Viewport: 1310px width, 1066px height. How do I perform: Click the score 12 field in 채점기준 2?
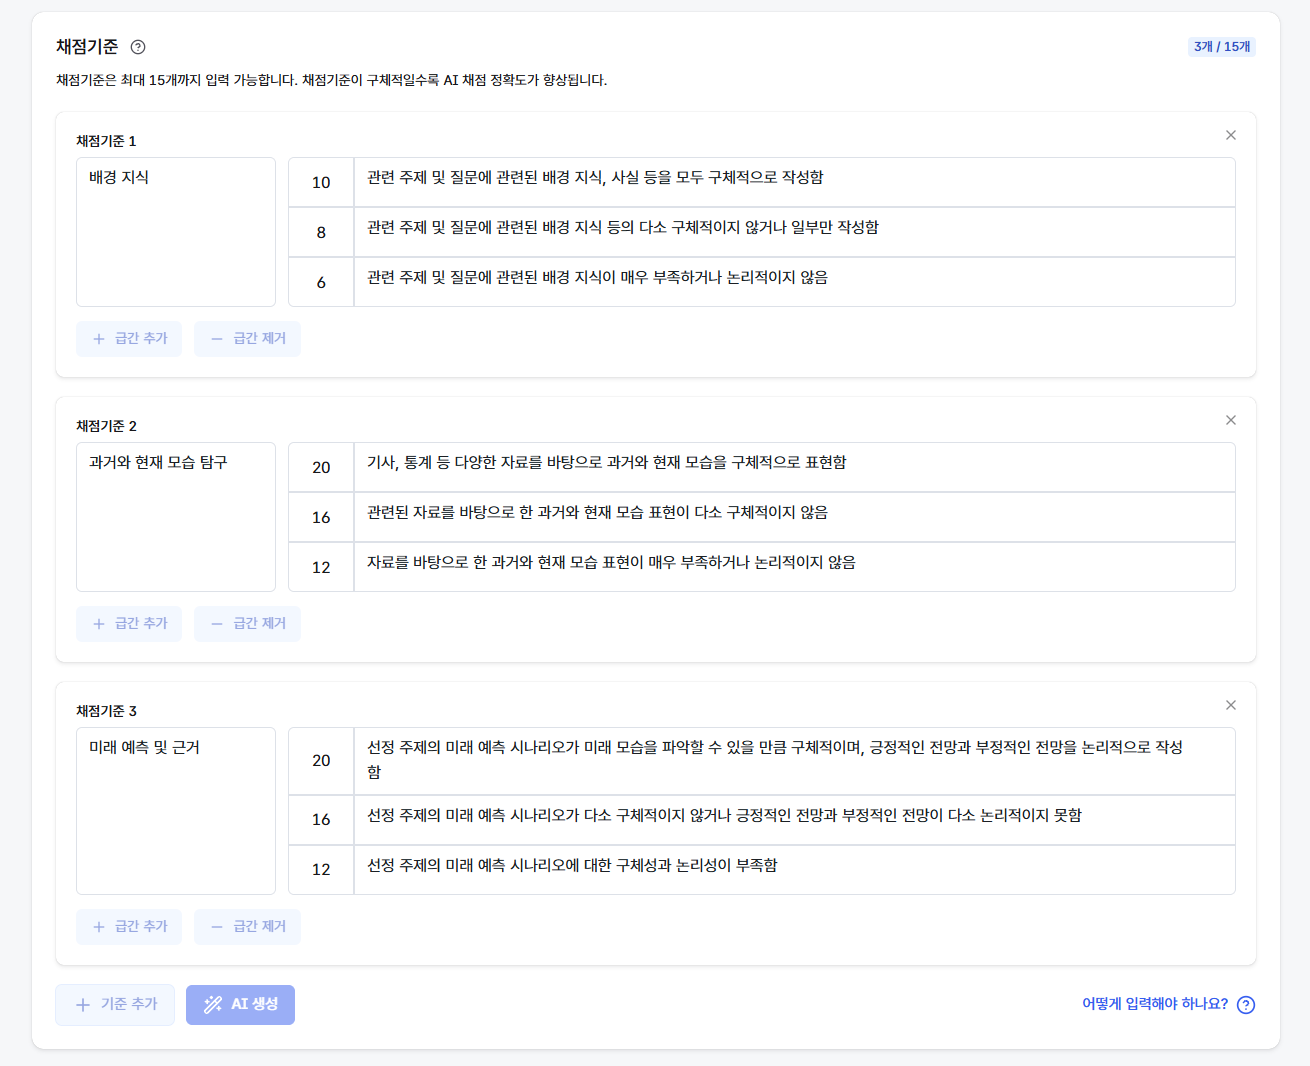point(321,567)
